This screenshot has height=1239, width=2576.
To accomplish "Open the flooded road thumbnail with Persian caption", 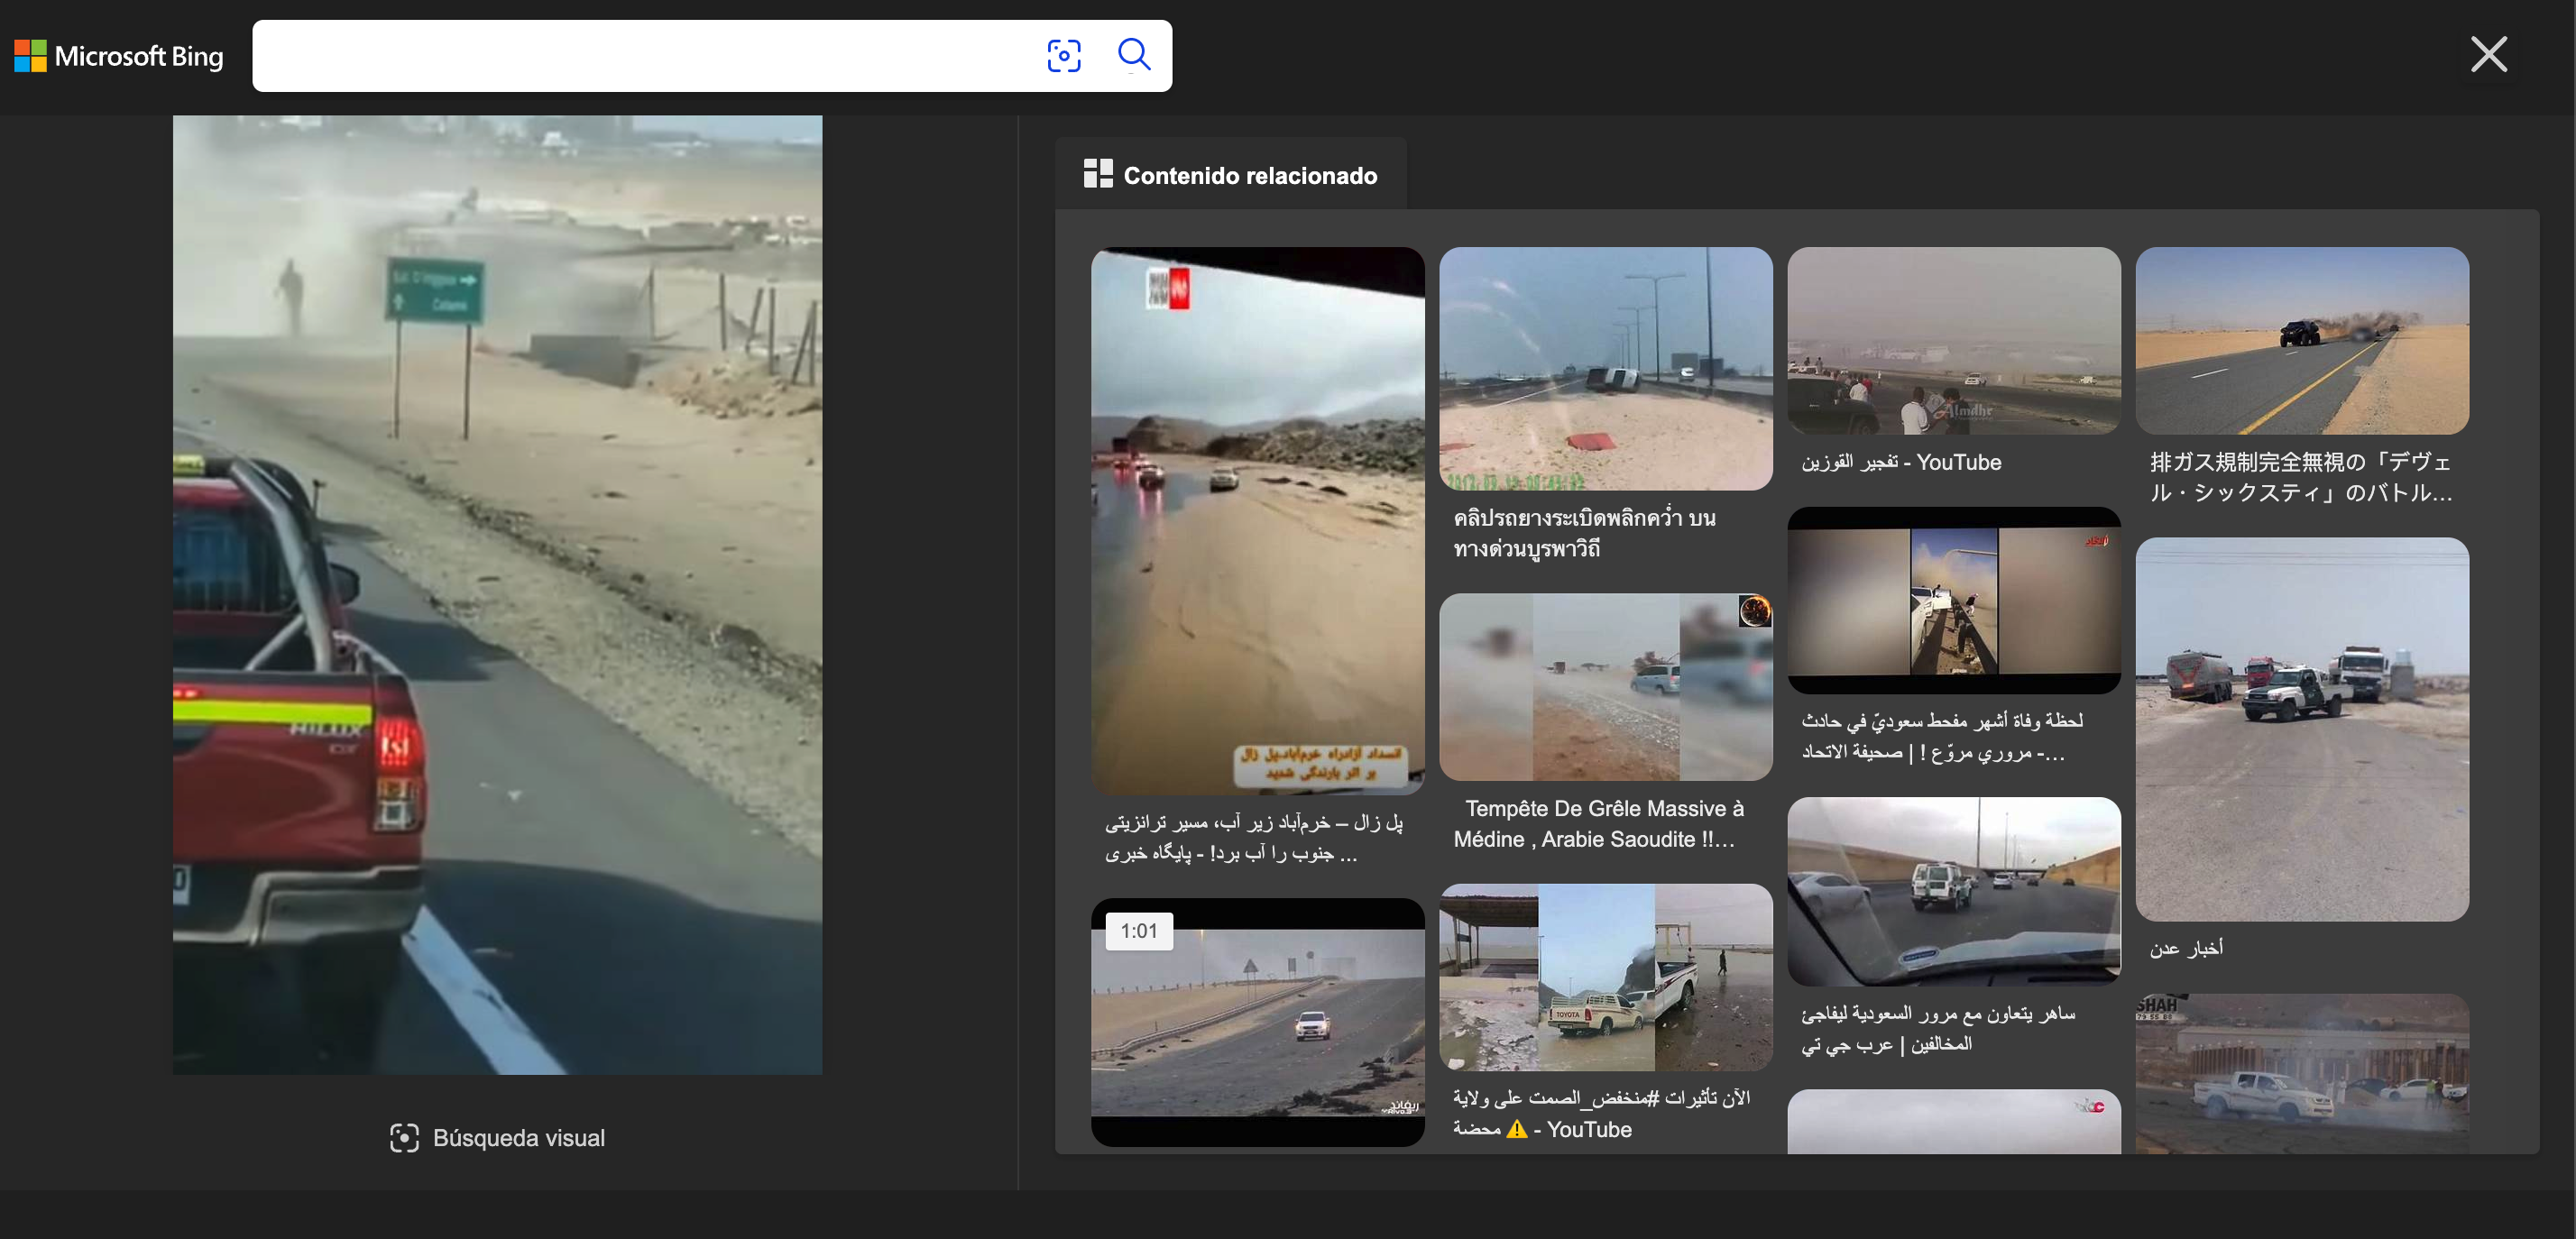I will [x=1257, y=520].
